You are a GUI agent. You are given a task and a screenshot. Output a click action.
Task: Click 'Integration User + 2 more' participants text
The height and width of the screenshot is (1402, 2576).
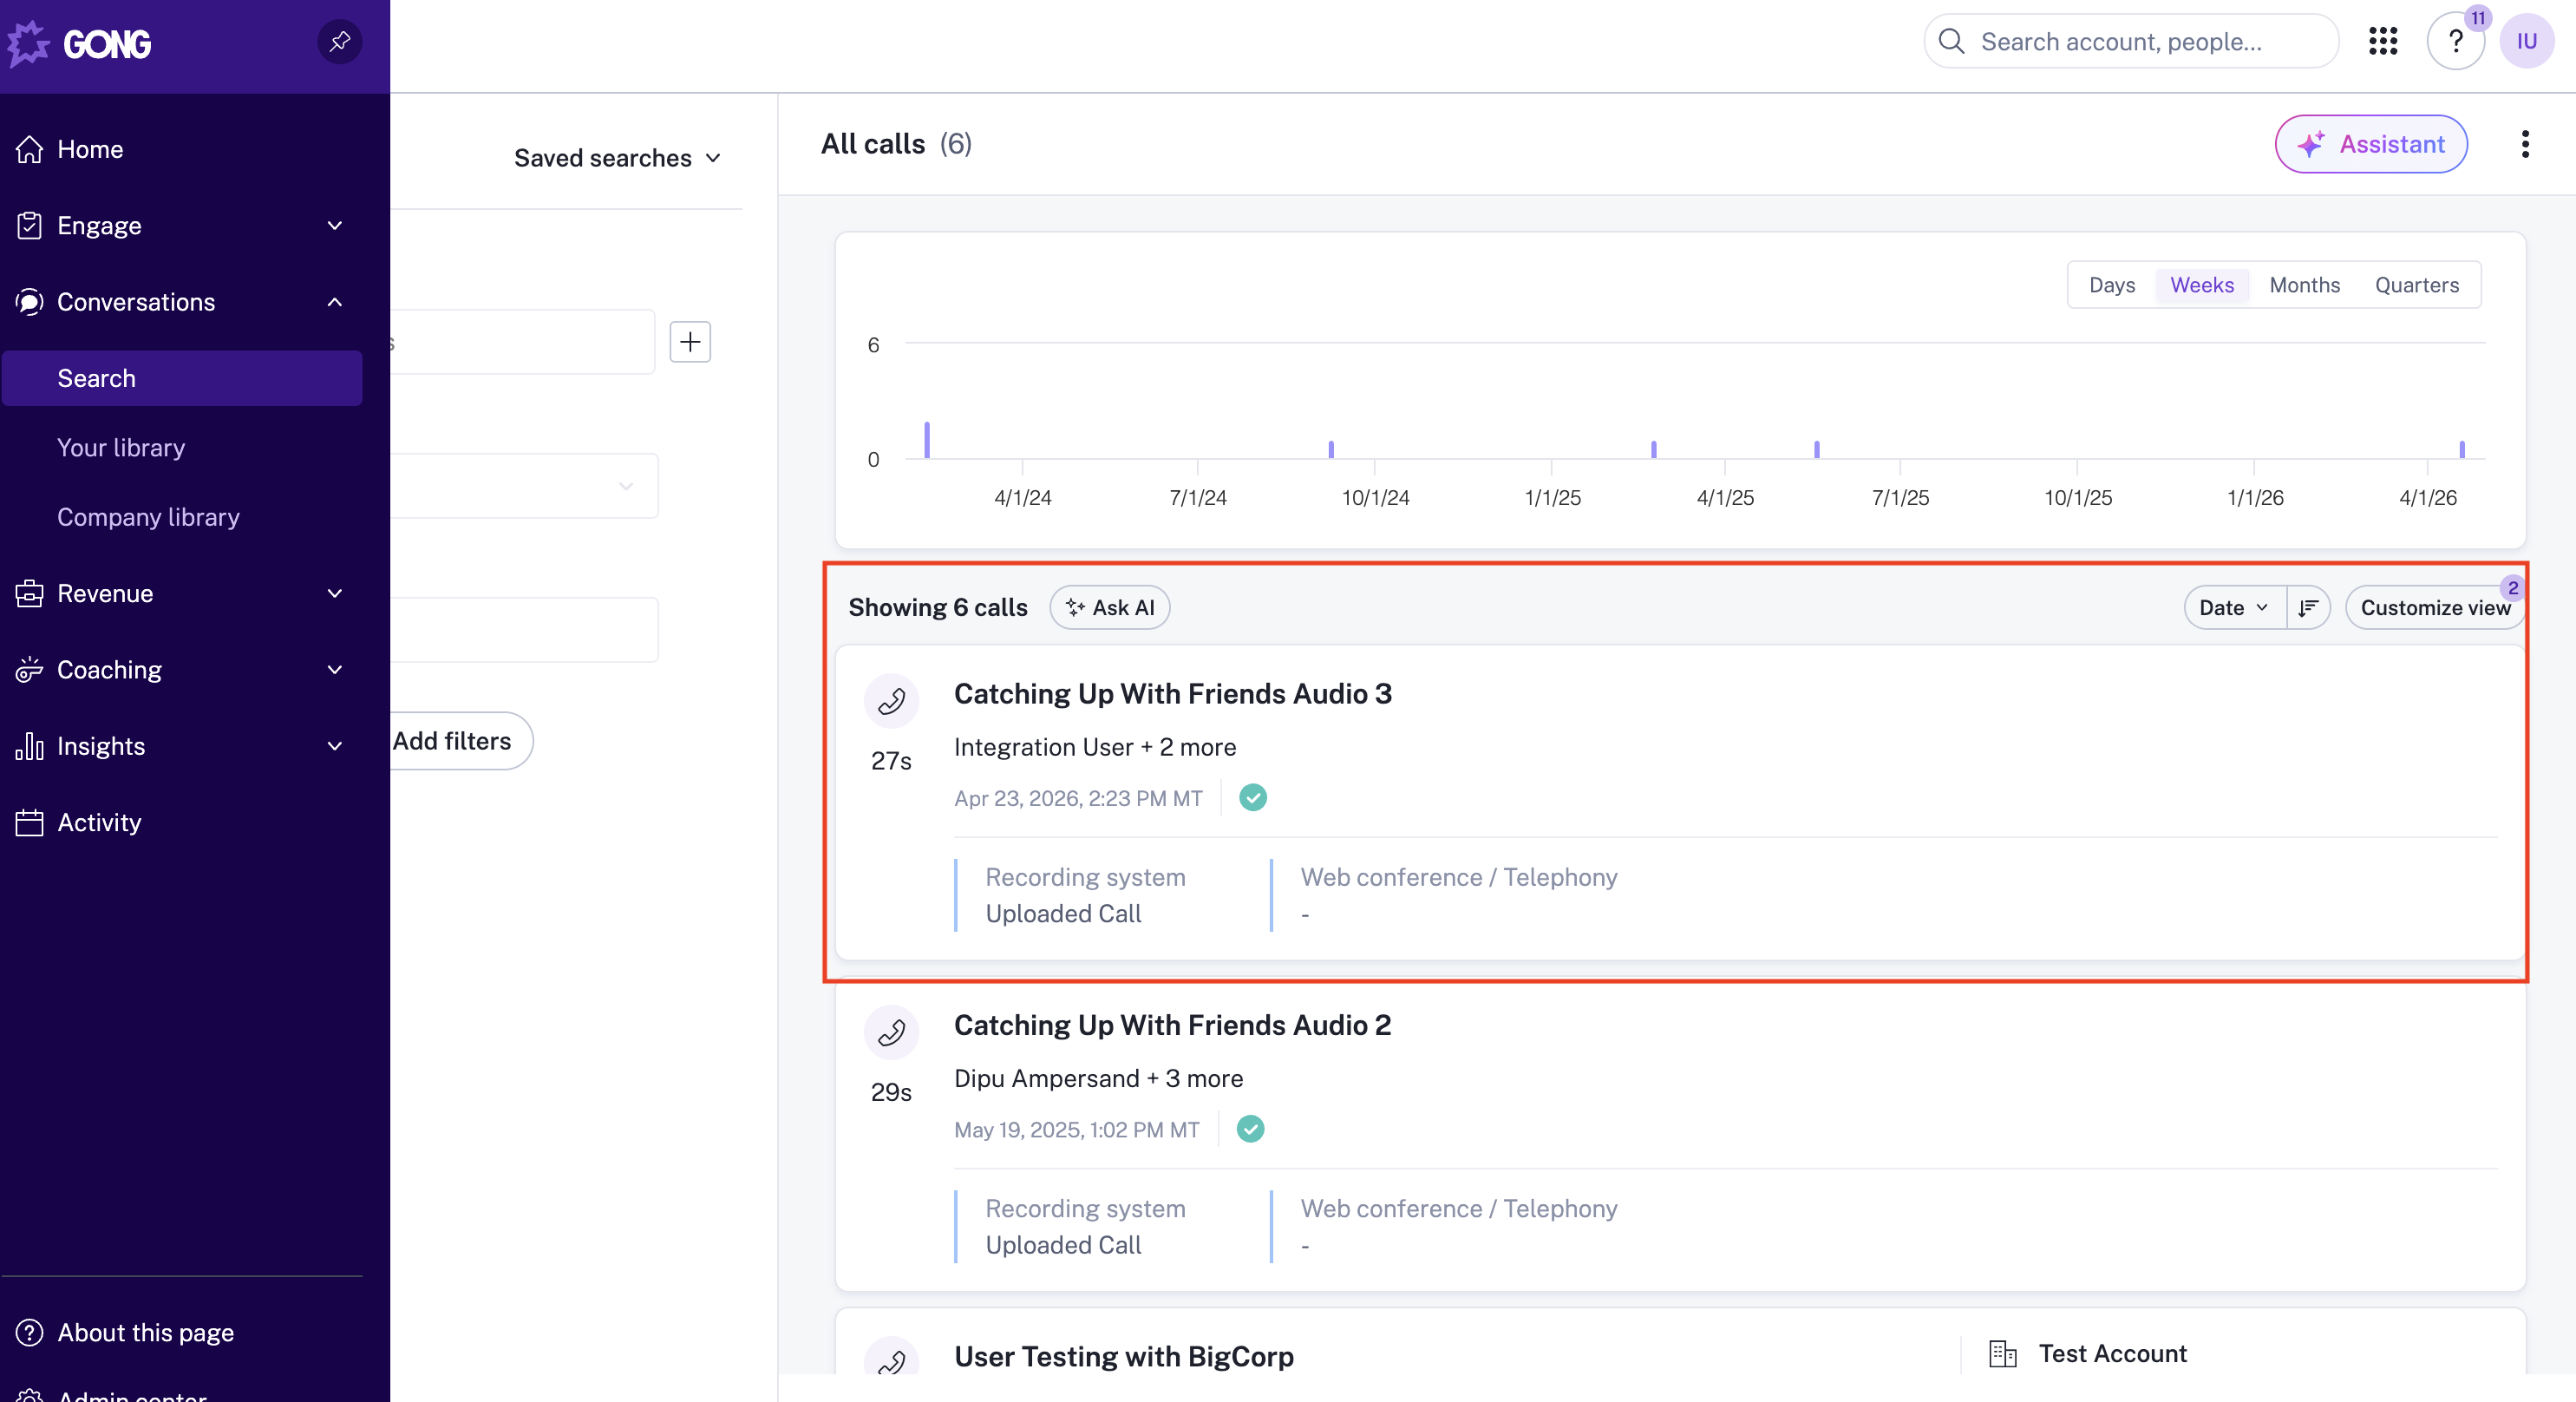(x=1095, y=747)
